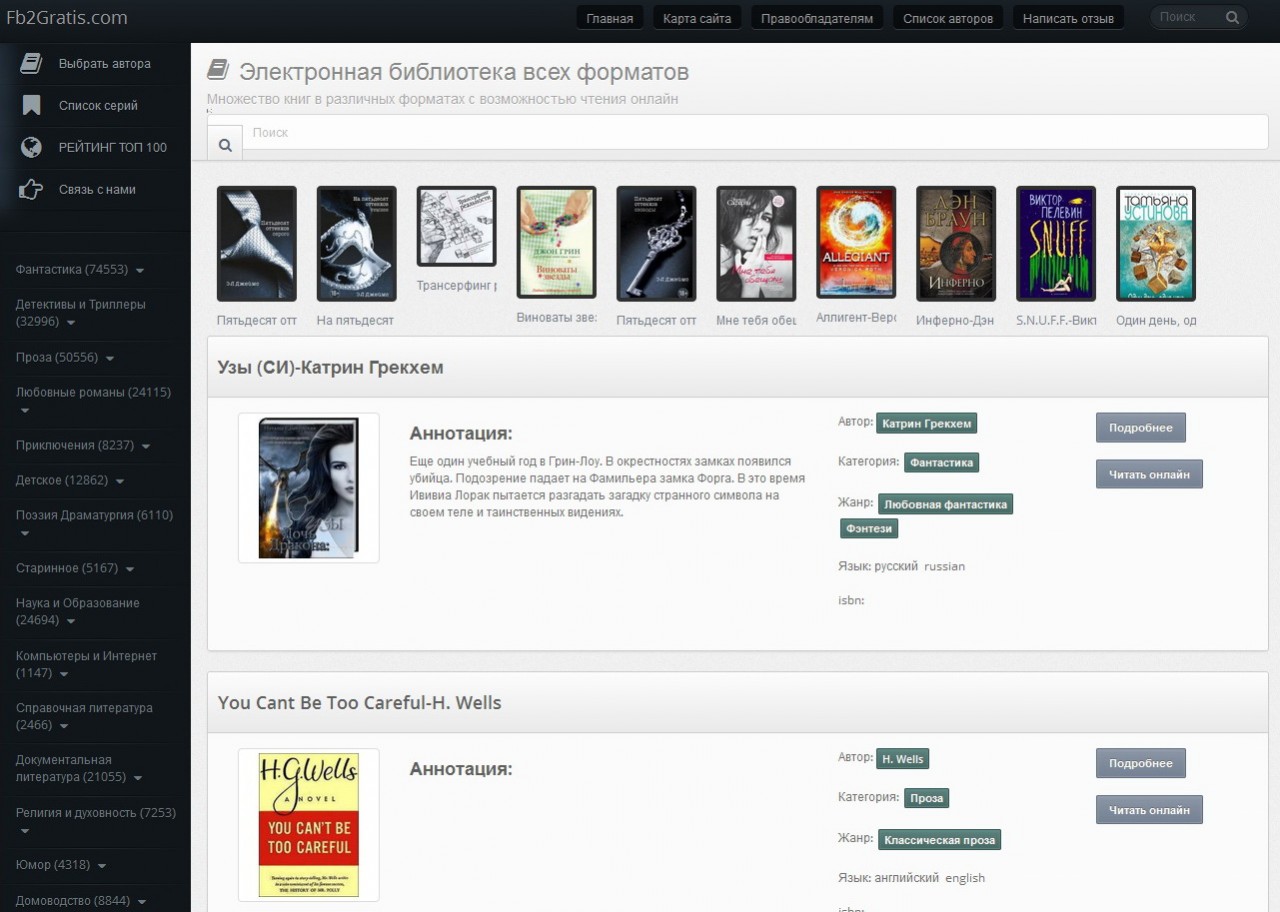Image resolution: width=1280 pixels, height=912 pixels.
Task: Click the magnifier icon in top search box
Action: (x=1232, y=17)
